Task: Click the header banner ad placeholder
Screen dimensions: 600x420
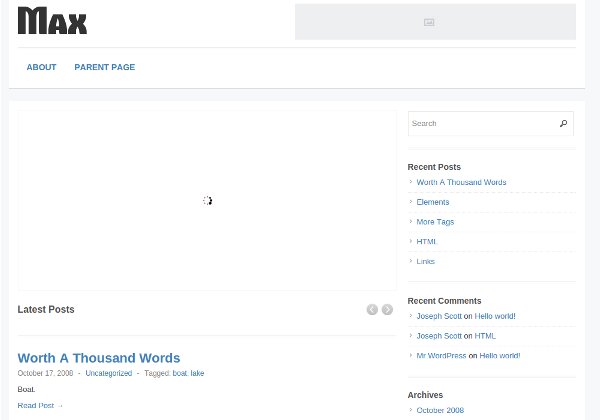Action: tap(435, 22)
